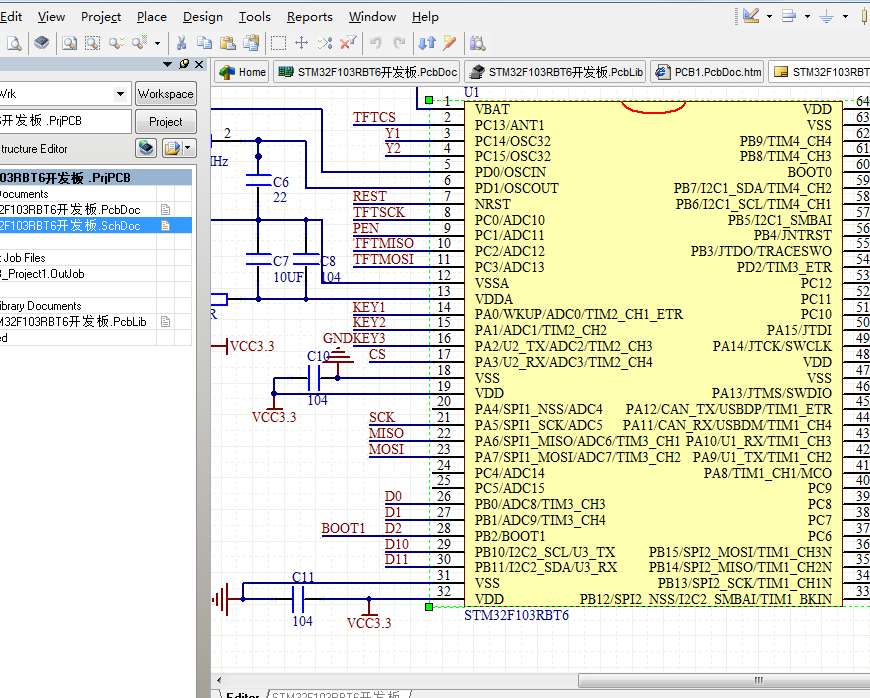The image size is (870, 698).
Task: Expand the drawing tools dropdown arrow
Action: [x=770, y=17]
